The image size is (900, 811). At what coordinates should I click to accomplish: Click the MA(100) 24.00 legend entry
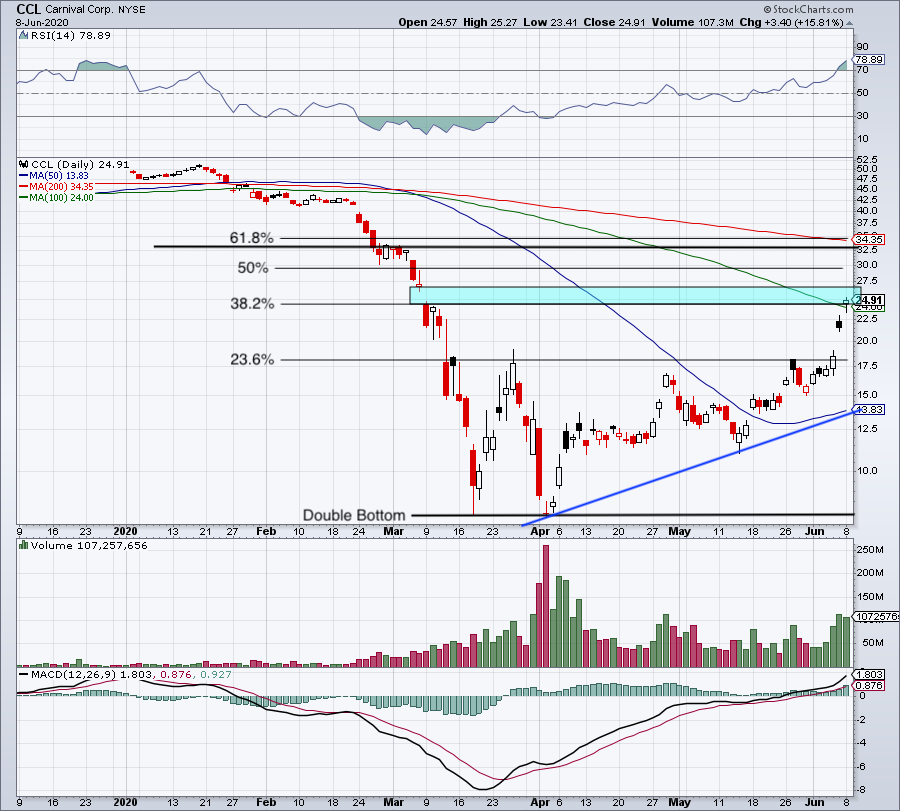point(56,197)
